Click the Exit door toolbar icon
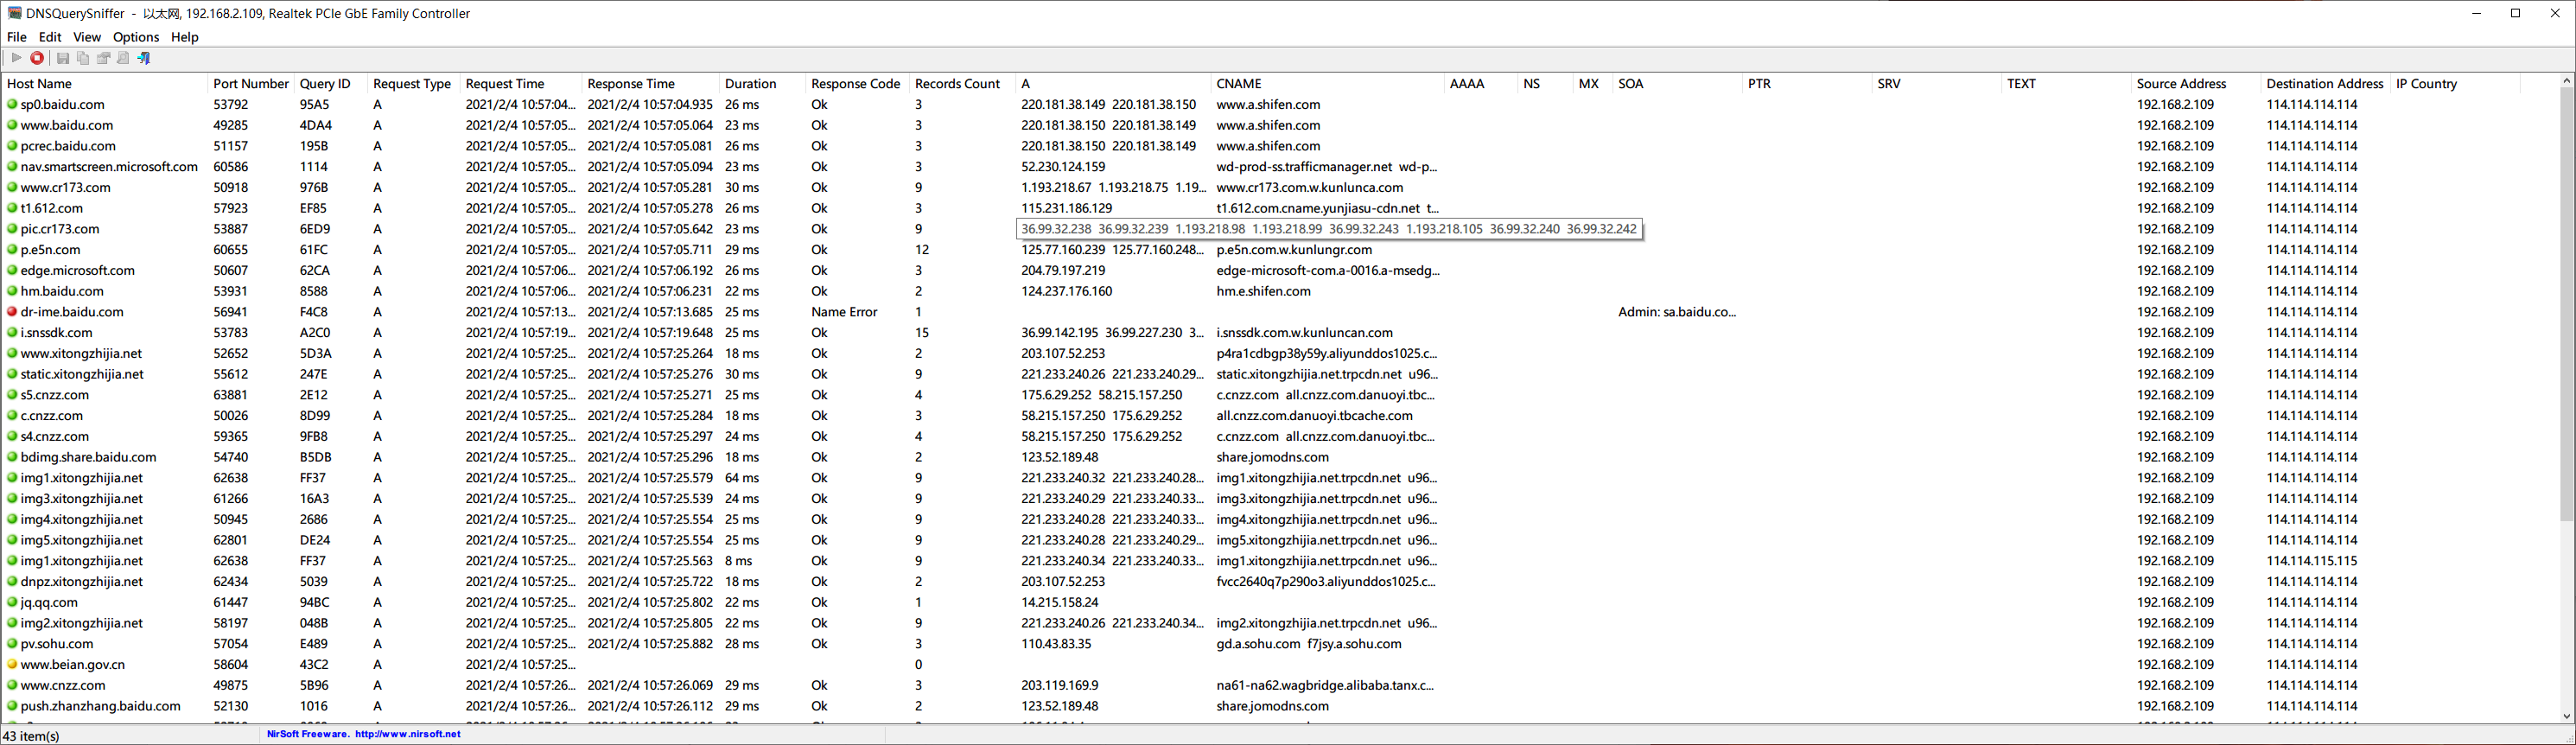The height and width of the screenshot is (745, 2576). [143, 58]
